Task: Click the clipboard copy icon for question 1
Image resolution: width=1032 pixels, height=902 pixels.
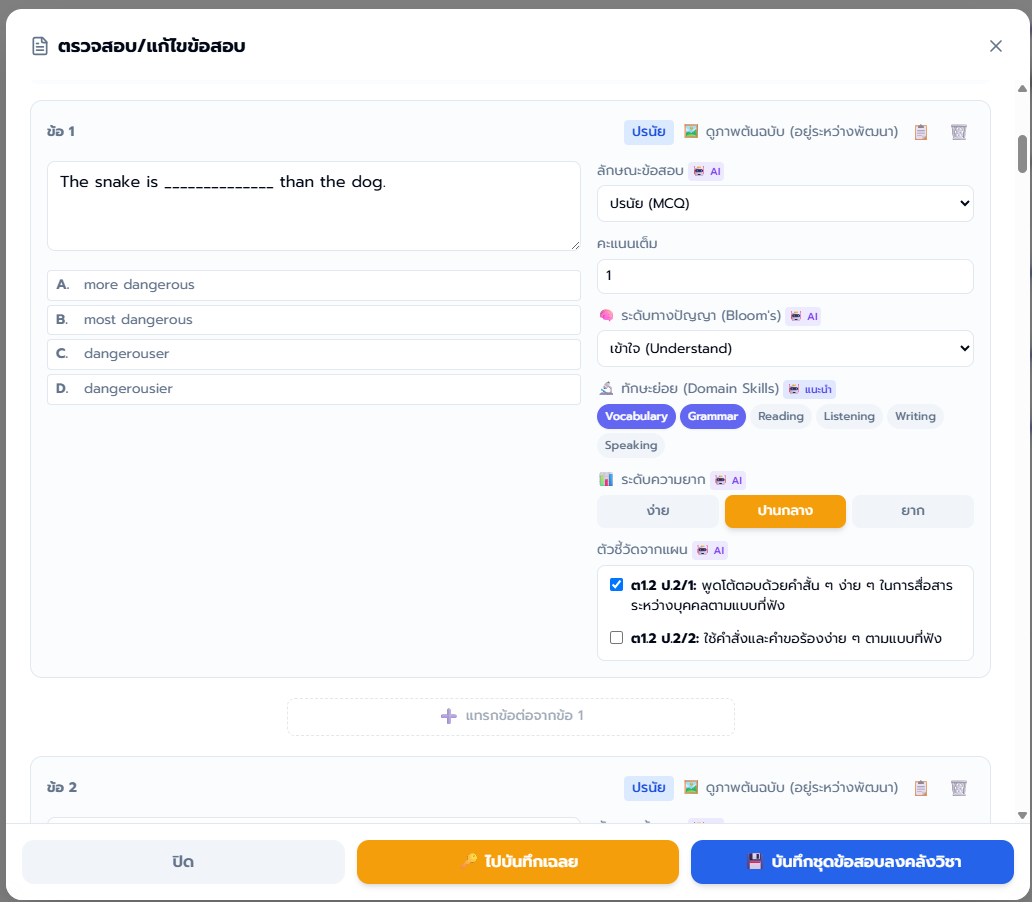Action: (x=921, y=132)
